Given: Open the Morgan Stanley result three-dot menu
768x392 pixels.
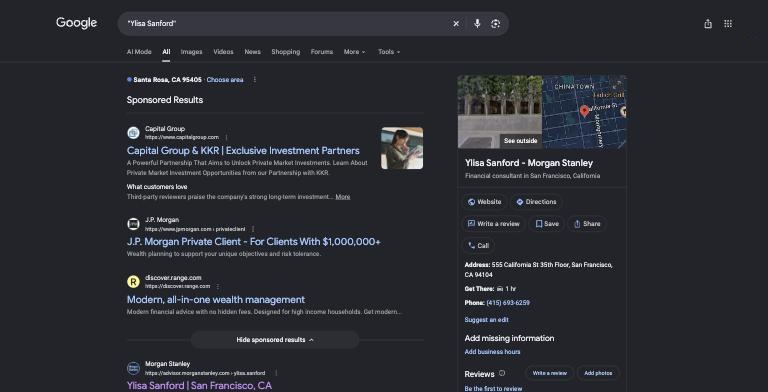Looking at the screenshot, I should tap(276, 373).
